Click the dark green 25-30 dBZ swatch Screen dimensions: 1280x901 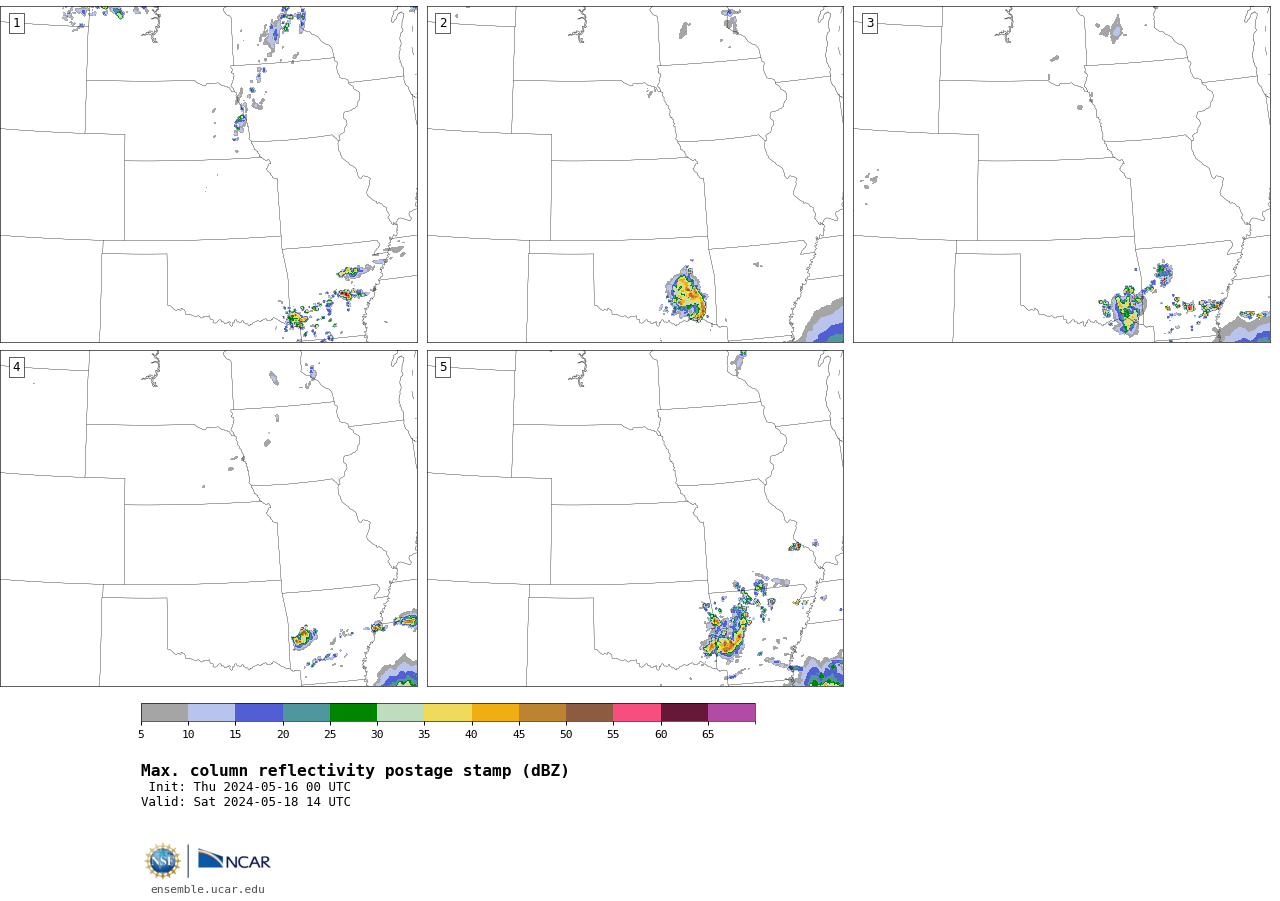(x=354, y=713)
